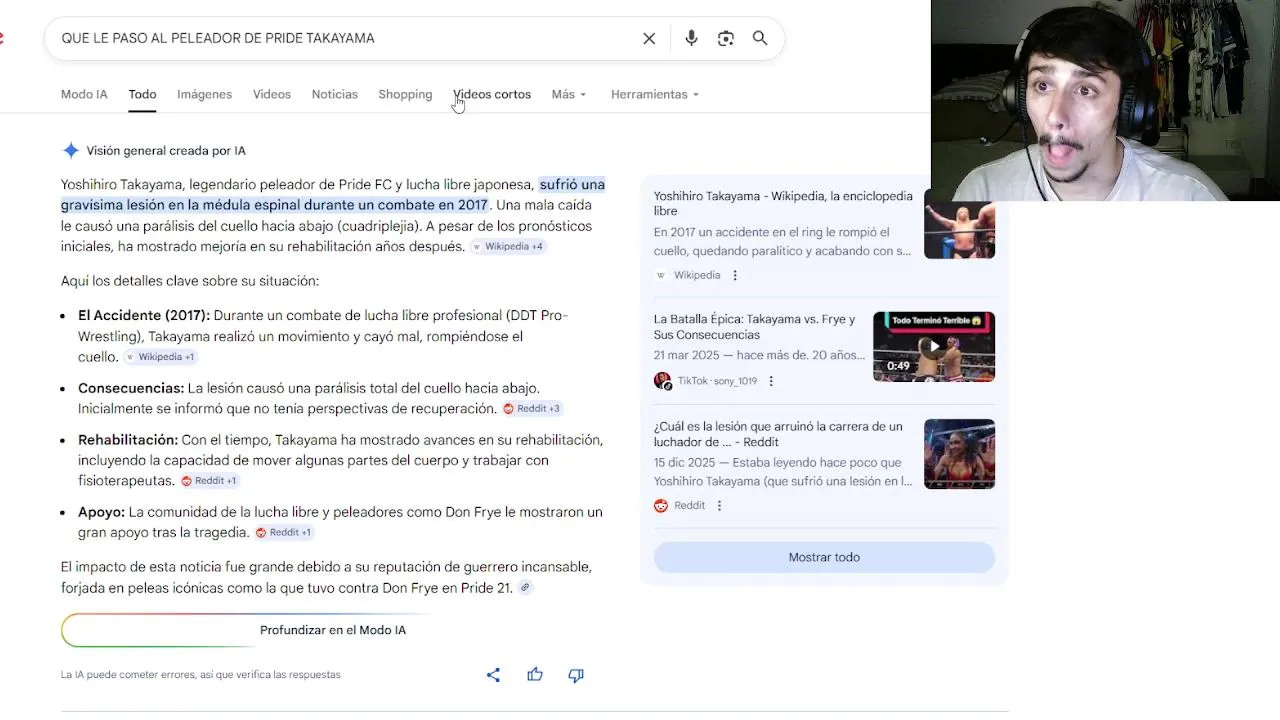
Task: Open the Noticias tab
Action: (334, 94)
